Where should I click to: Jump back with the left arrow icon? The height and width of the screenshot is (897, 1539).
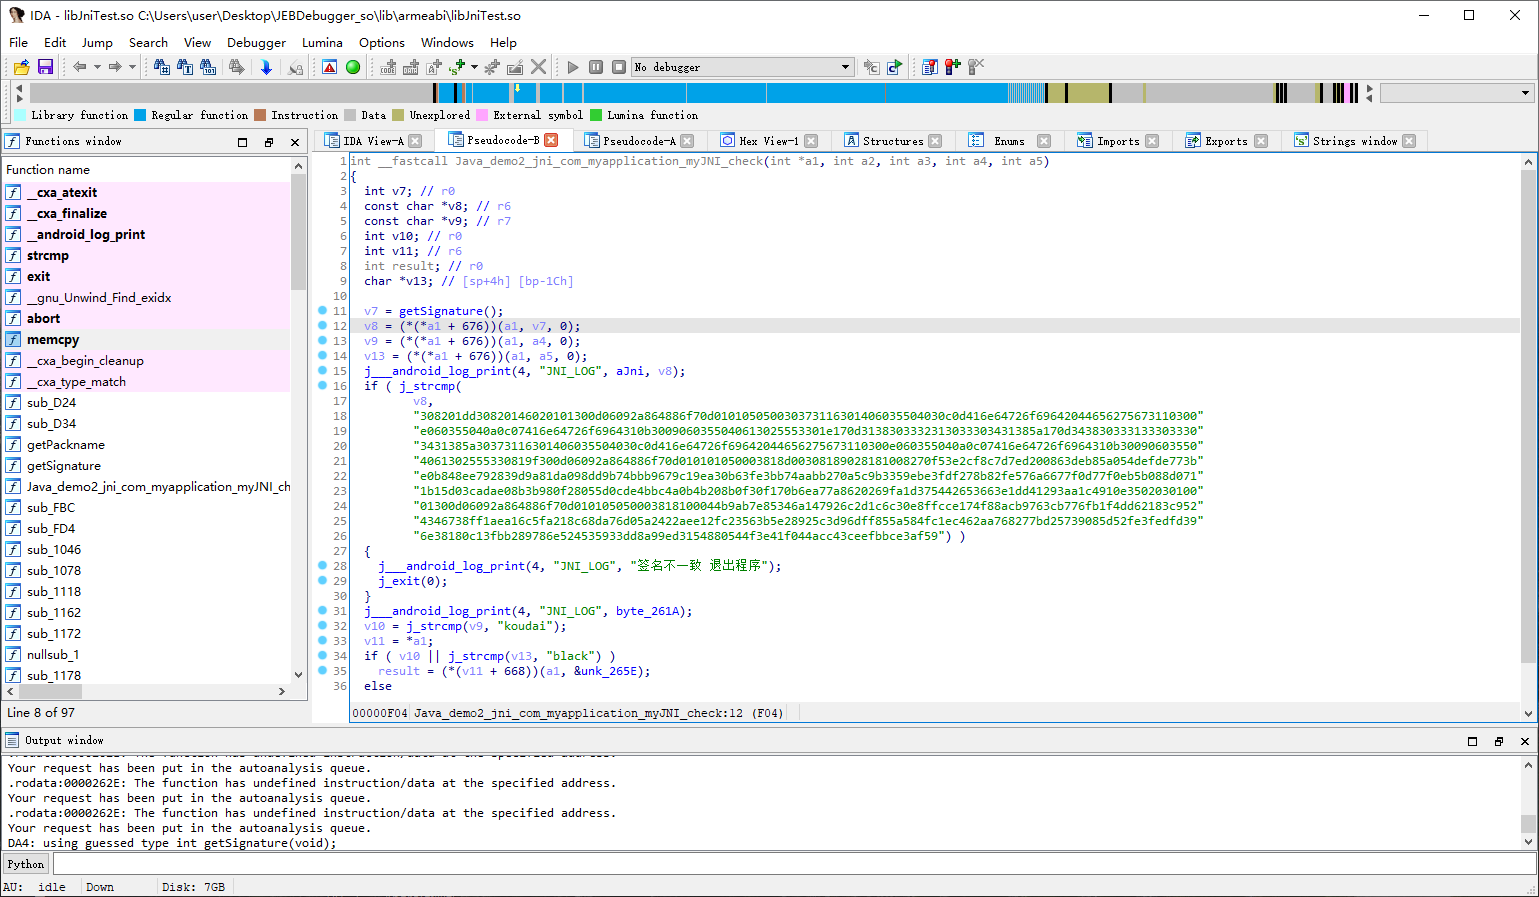tap(80, 67)
